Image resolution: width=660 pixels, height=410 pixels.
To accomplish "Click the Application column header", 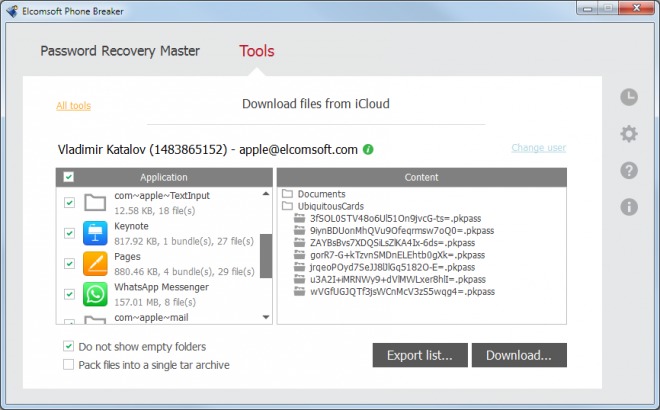I will pyautogui.click(x=164, y=177).
